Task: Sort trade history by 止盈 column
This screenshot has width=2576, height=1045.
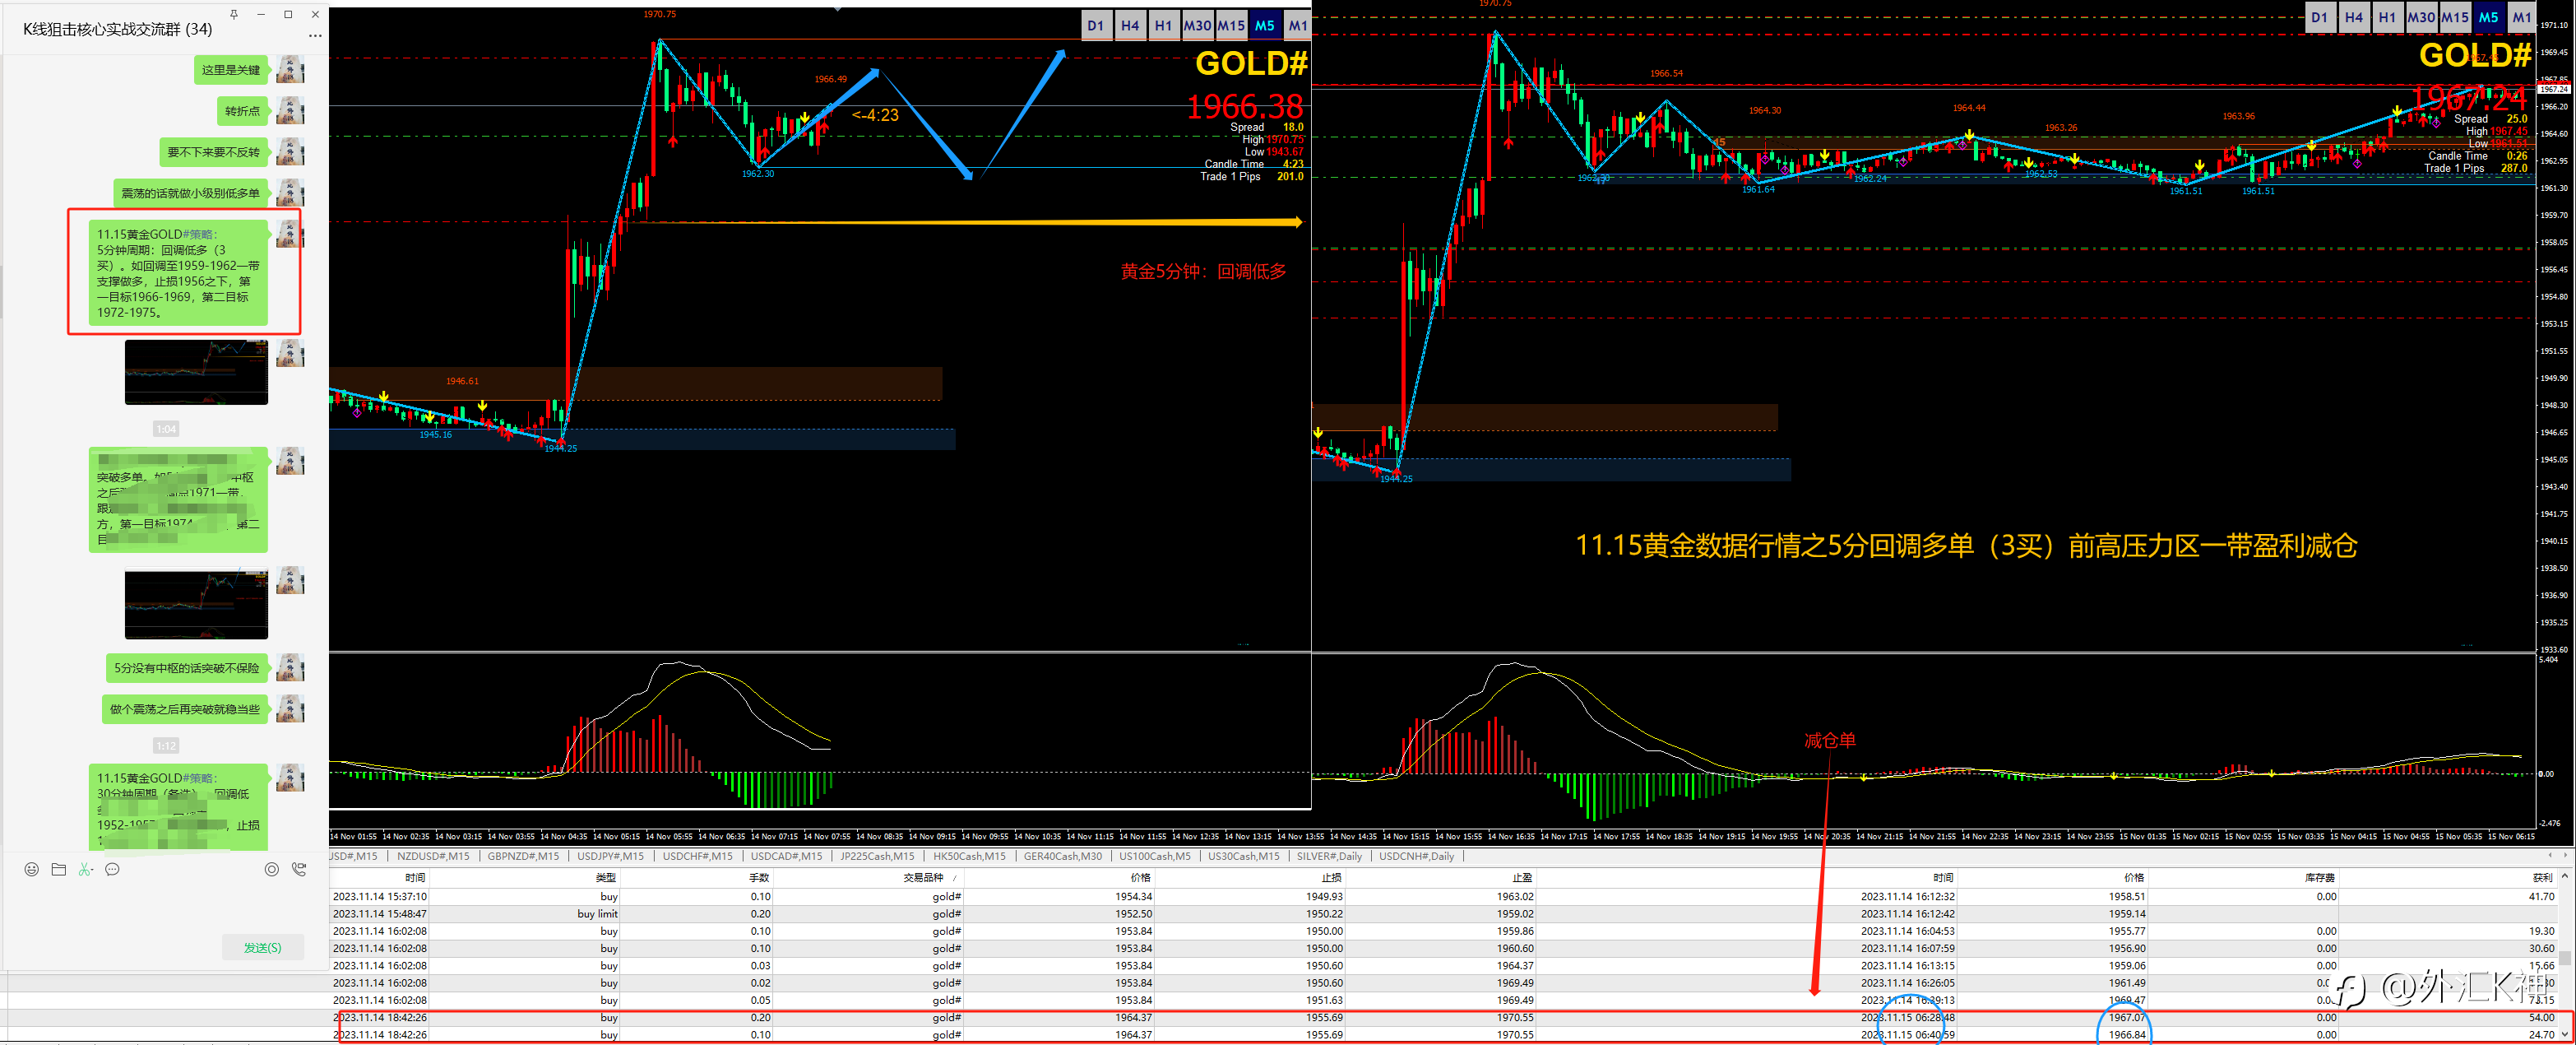Action: click(1442, 878)
